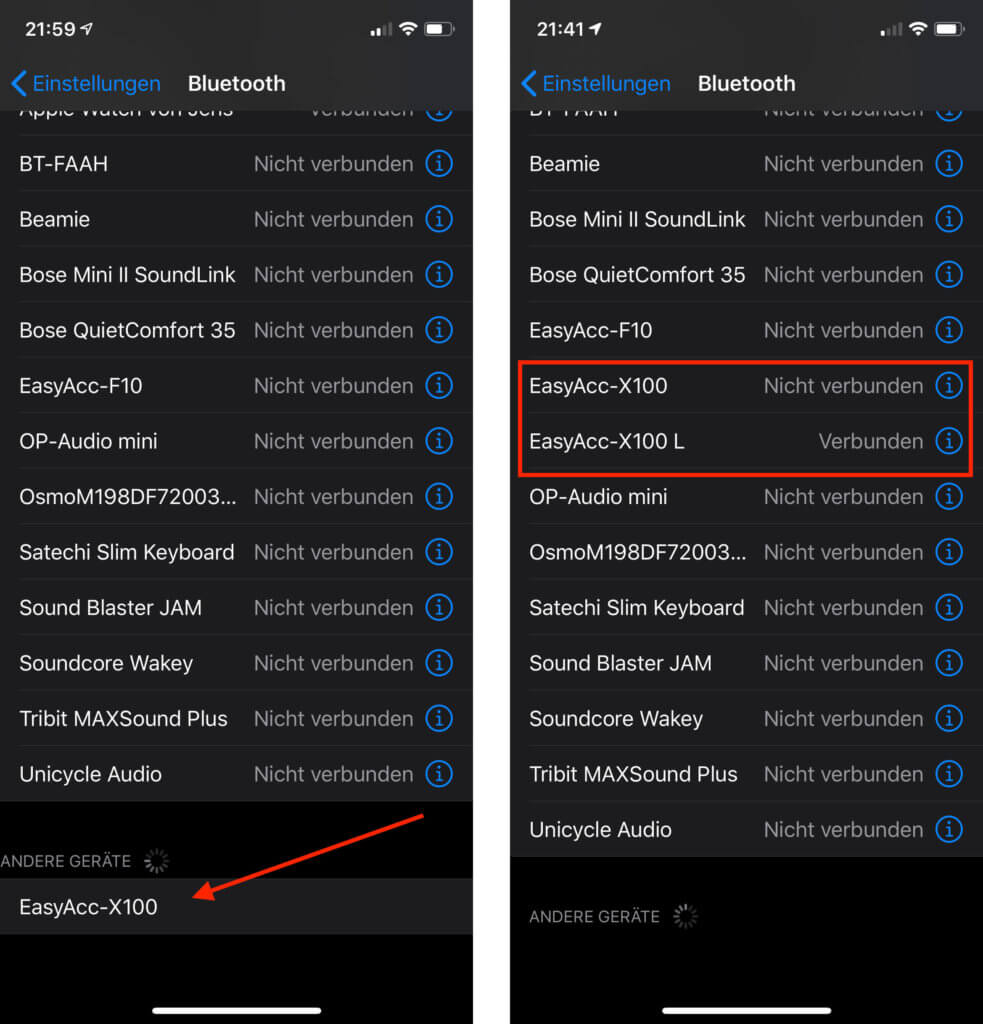Tap info icon for Bose QuietComfort 35, 21:41 screen
This screenshot has width=983, height=1024.
pos(949,274)
